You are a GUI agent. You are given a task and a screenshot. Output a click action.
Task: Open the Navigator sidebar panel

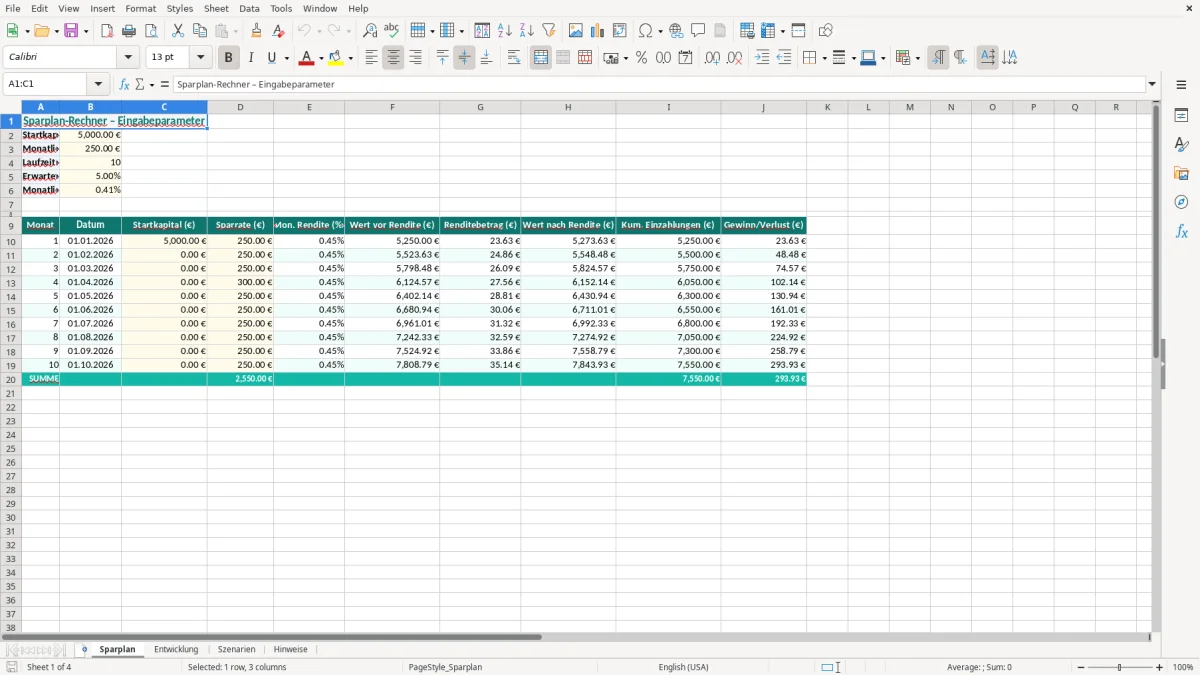point(1181,202)
